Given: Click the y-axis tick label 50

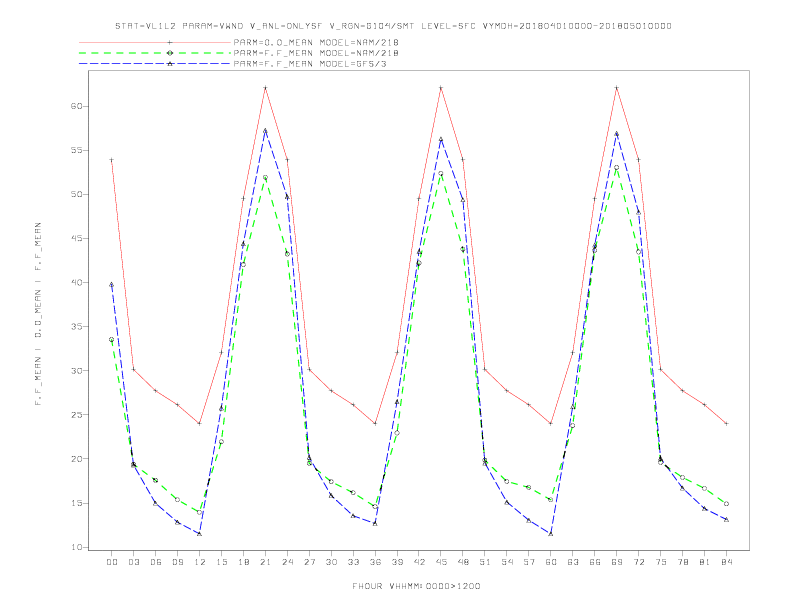Looking at the screenshot, I should (x=76, y=194).
